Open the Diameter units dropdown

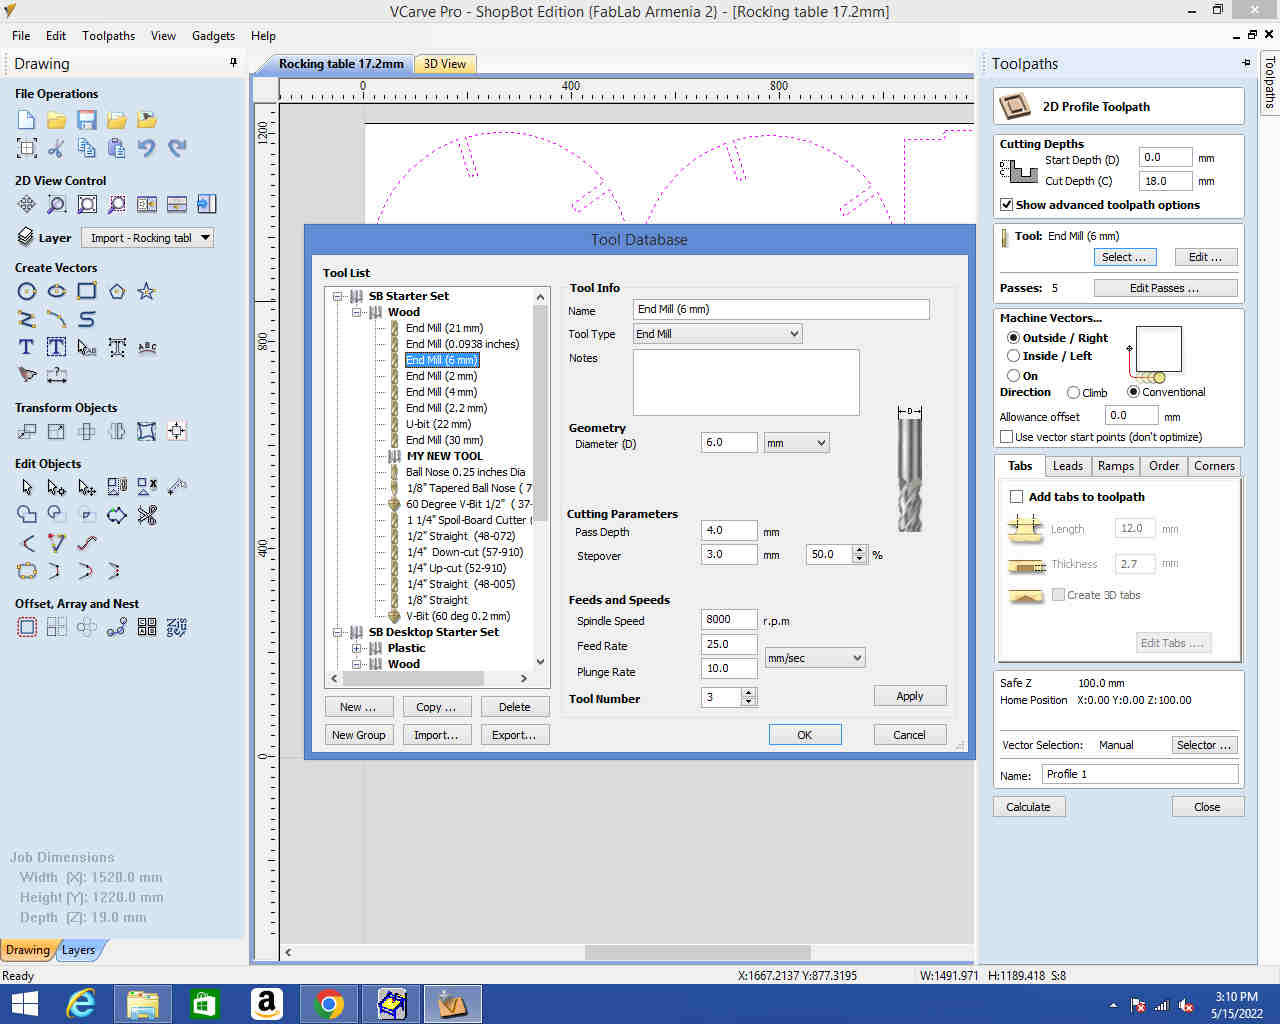tap(796, 443)
